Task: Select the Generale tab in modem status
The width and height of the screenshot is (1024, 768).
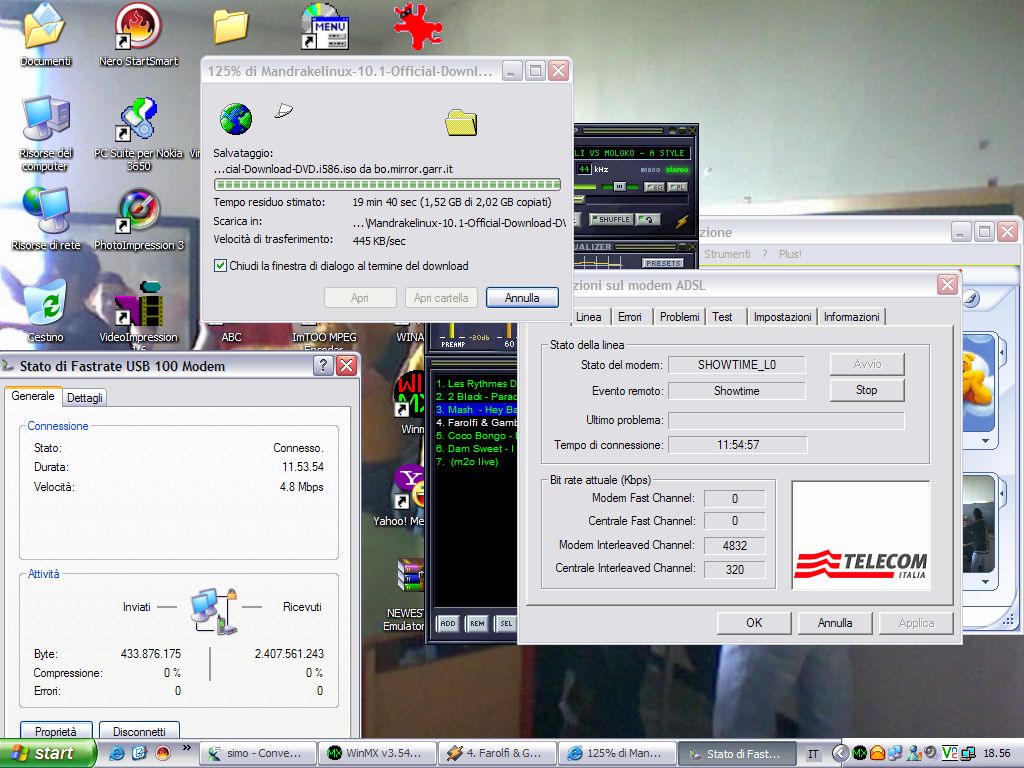Action: point(33,396)
